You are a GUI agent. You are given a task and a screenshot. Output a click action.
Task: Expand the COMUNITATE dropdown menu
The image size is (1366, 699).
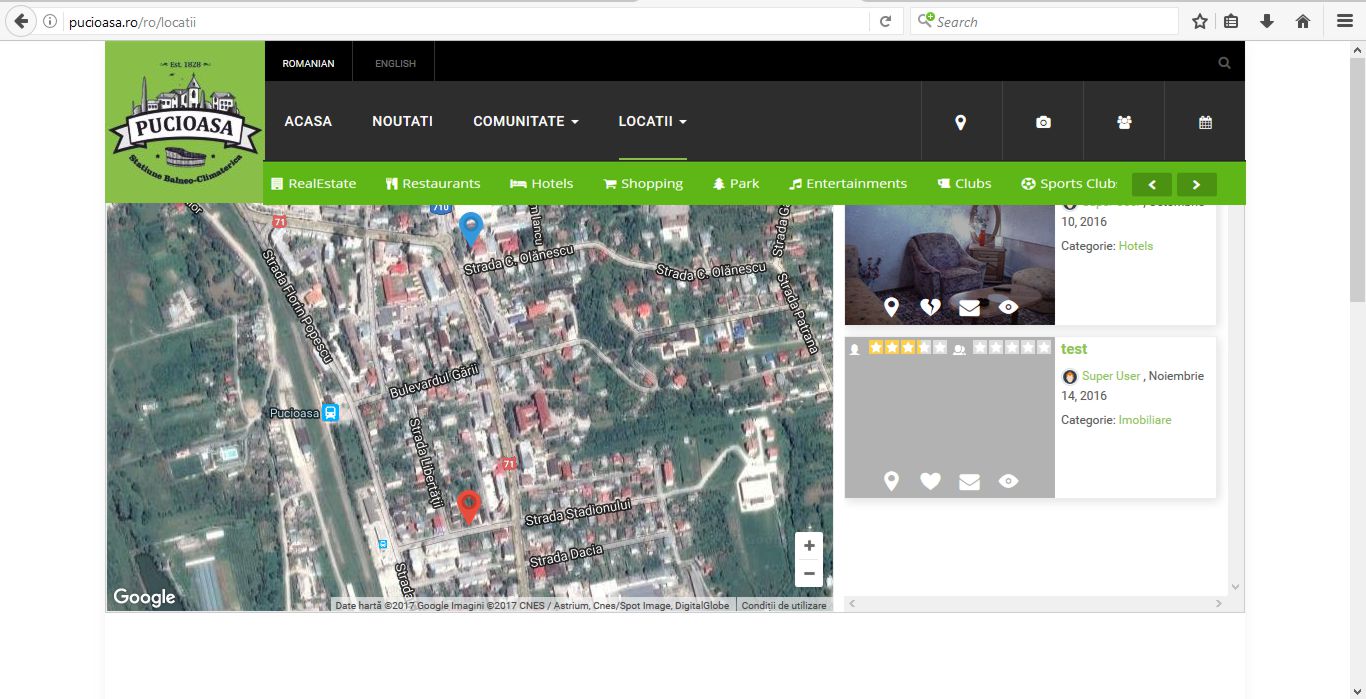(x=525, y=121)
